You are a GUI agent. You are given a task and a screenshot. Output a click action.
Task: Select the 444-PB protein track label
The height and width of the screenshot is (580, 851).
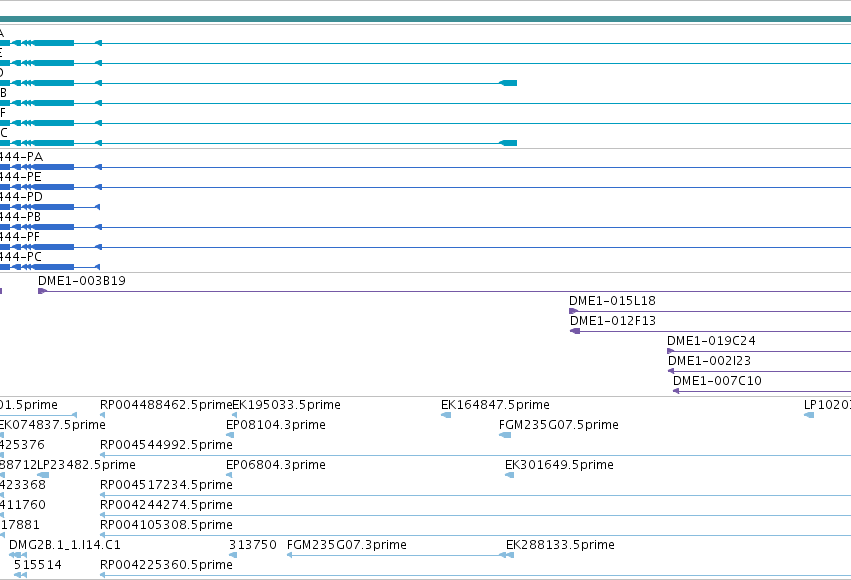point(21,217)
